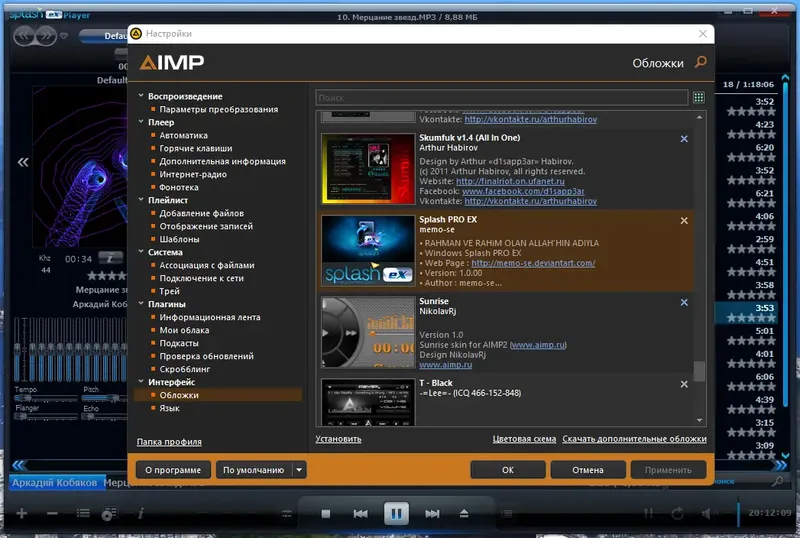The width and height of the screenshot is (800, 538).
Task: Click the search magnifier icon beside Обложки
Action: (701, 62)
